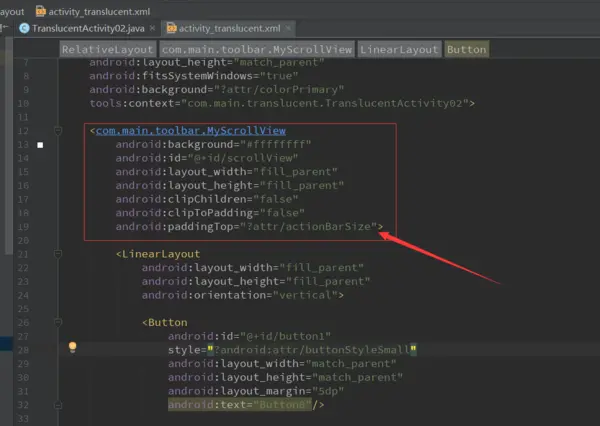This screenshot has height=426, width=600.
Task: Click the android:fitsSystemWindows="true" attribute
Action: (x=194, y=76)
